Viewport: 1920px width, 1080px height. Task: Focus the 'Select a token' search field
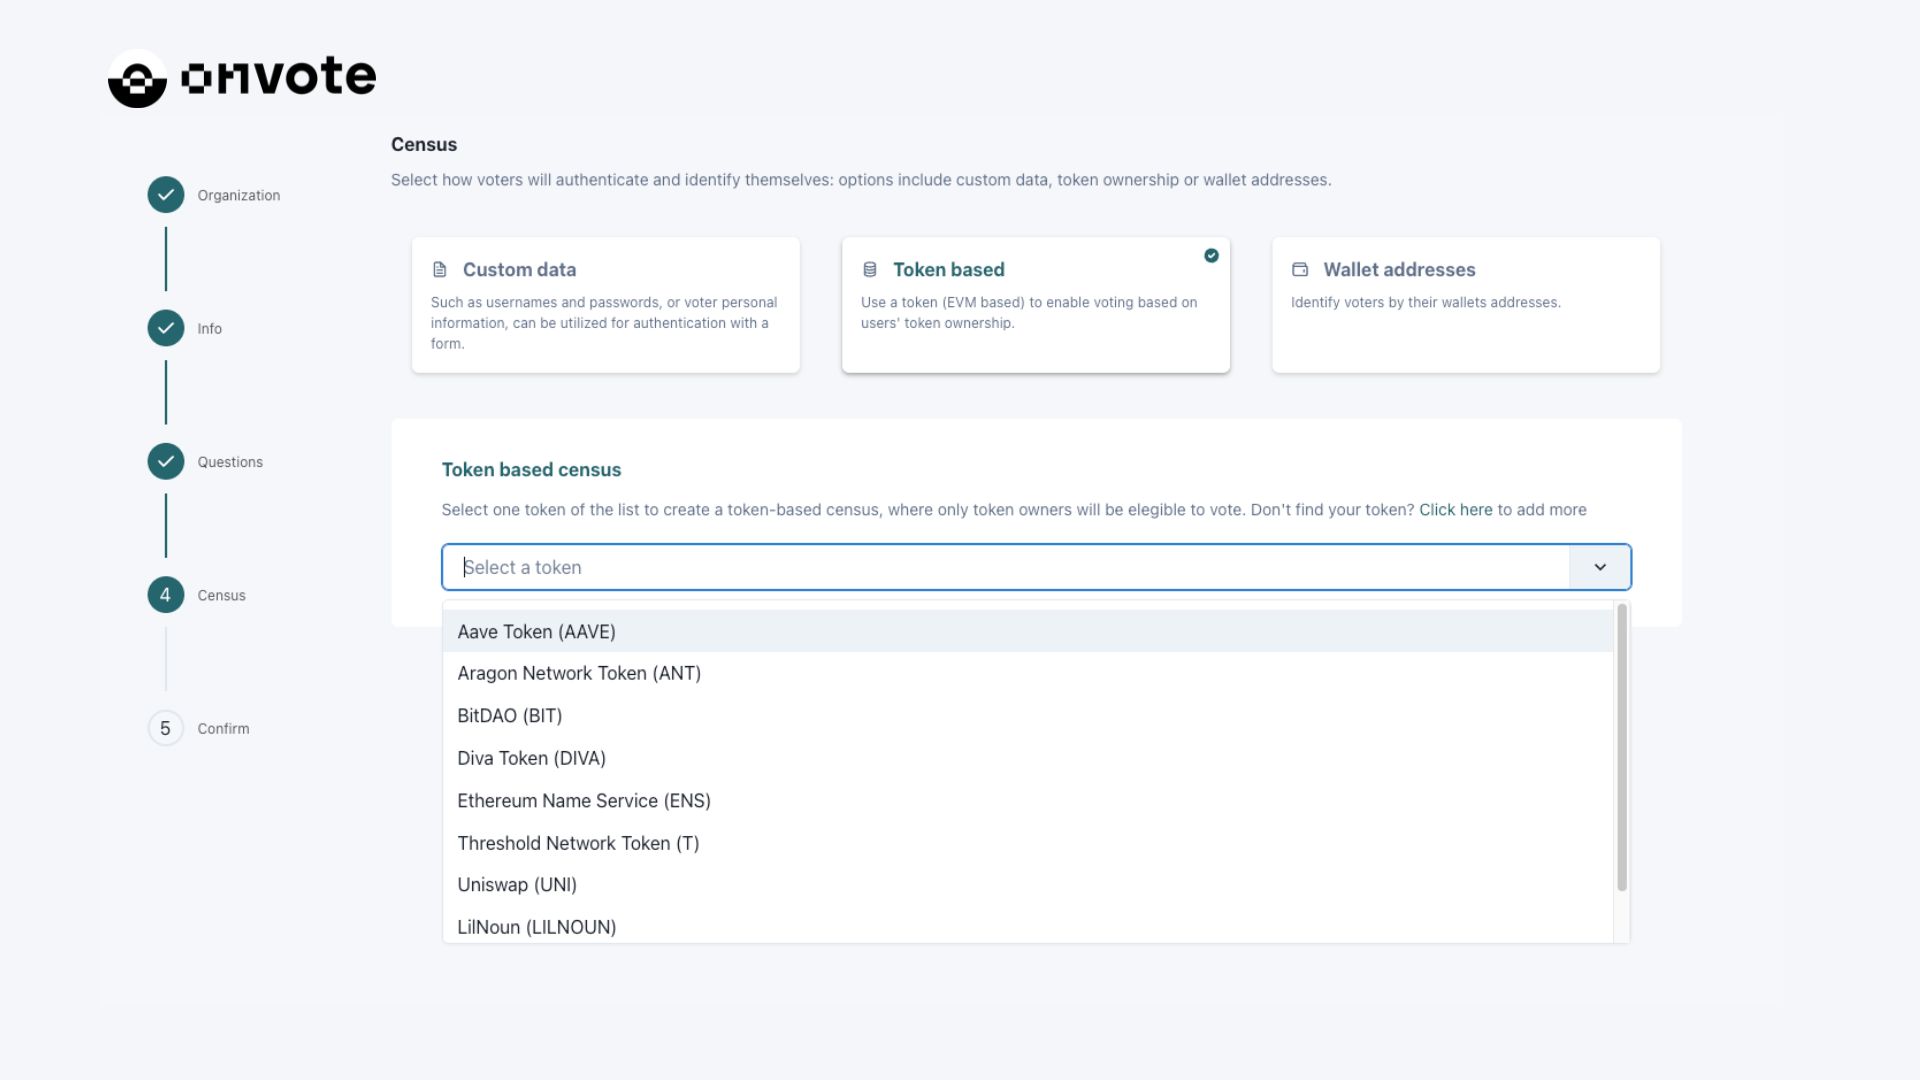(x=1006, y=567)
